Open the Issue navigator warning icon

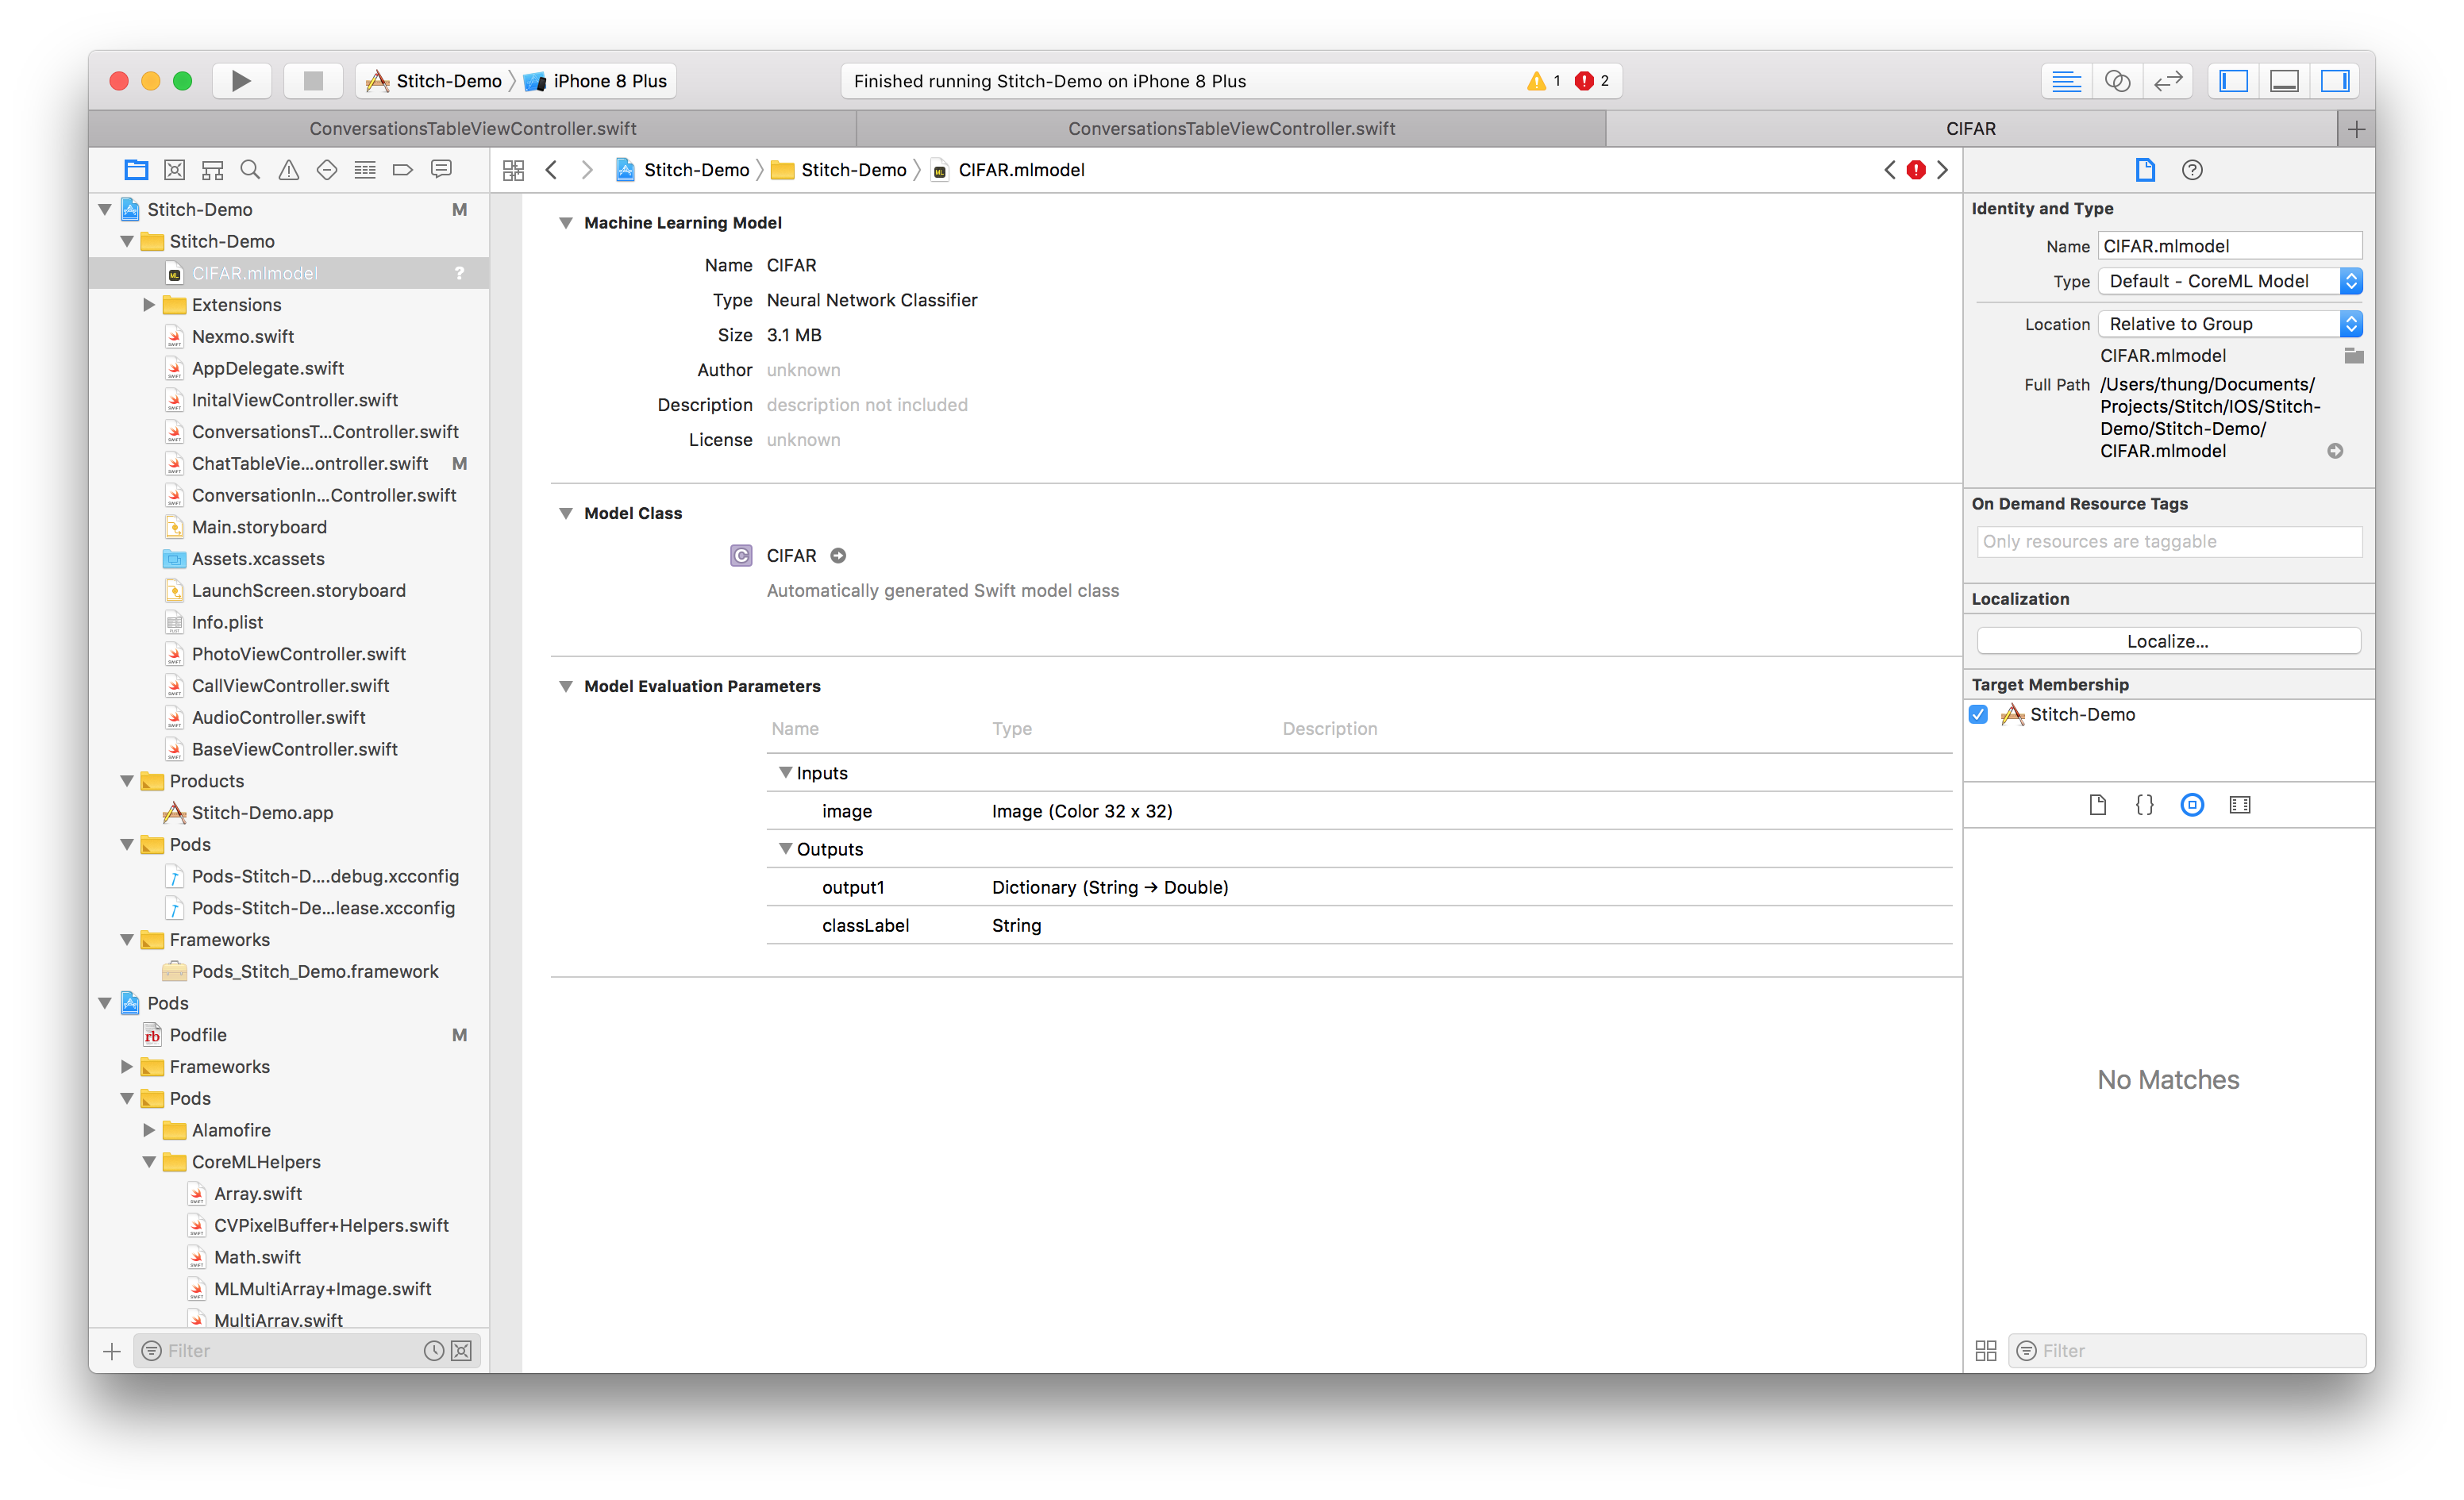(288, 170)
